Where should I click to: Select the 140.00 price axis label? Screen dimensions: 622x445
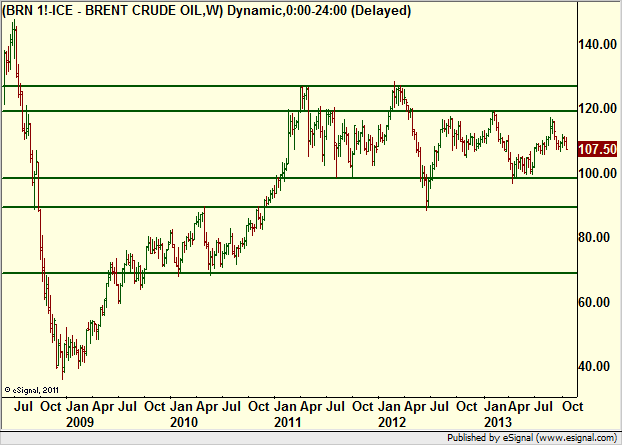pyautogui.click(x=597, y=44)
